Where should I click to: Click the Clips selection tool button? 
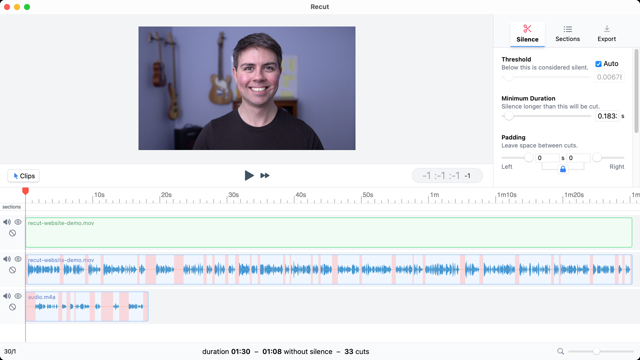coord(24,176)
